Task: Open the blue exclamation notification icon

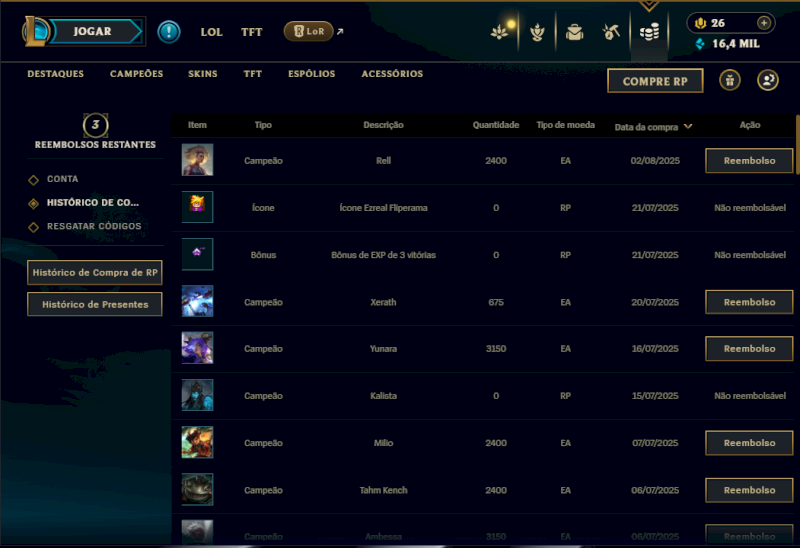Action: click(168, 32)
